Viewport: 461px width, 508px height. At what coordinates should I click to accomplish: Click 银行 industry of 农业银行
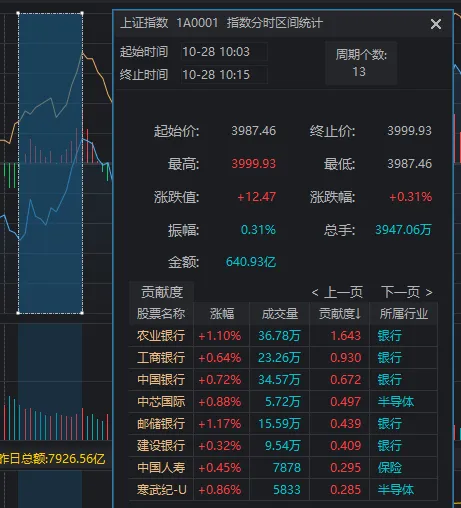[x=389, y=336]
